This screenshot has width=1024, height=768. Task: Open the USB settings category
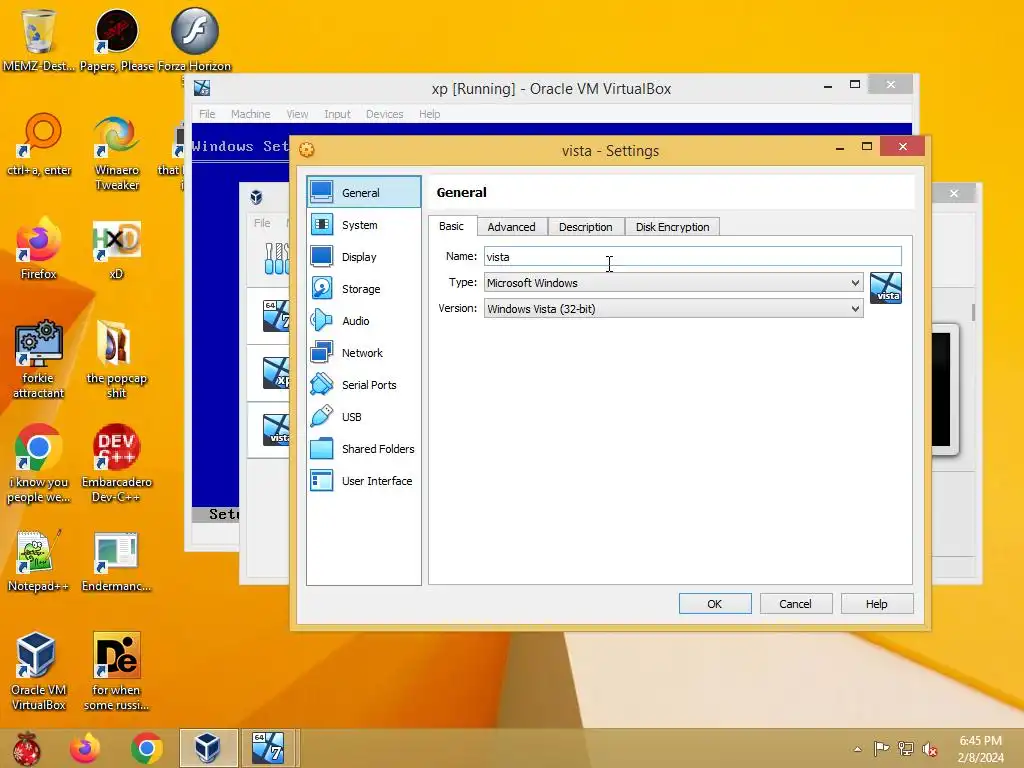(364, 417)
